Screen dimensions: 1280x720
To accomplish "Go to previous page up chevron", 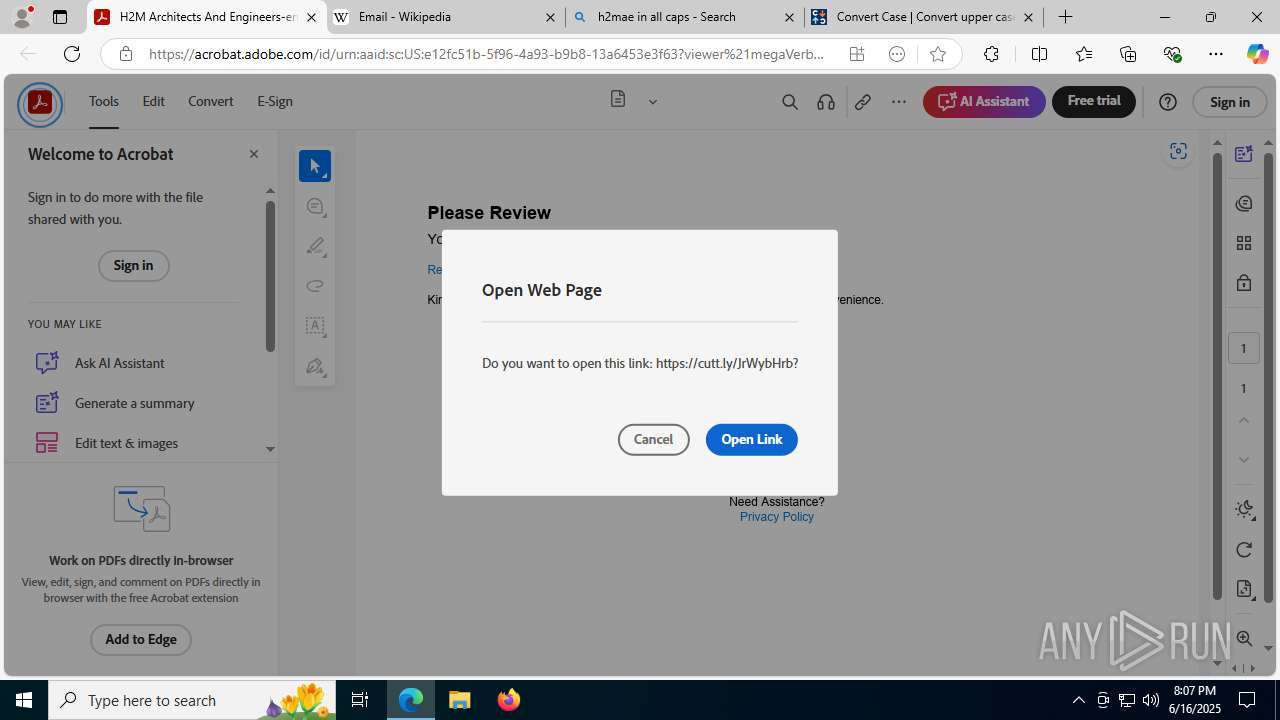I will pos(1244,420).
